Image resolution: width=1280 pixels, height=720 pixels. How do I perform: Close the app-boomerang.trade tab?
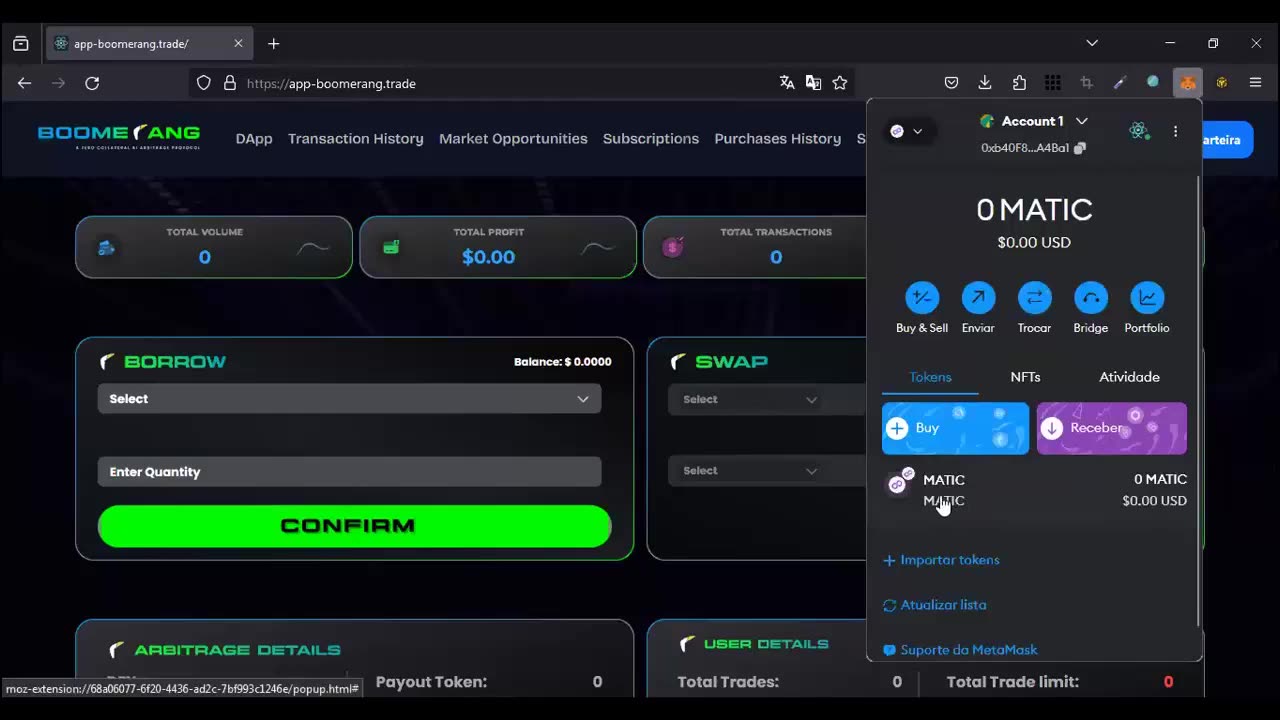[238, 43]
